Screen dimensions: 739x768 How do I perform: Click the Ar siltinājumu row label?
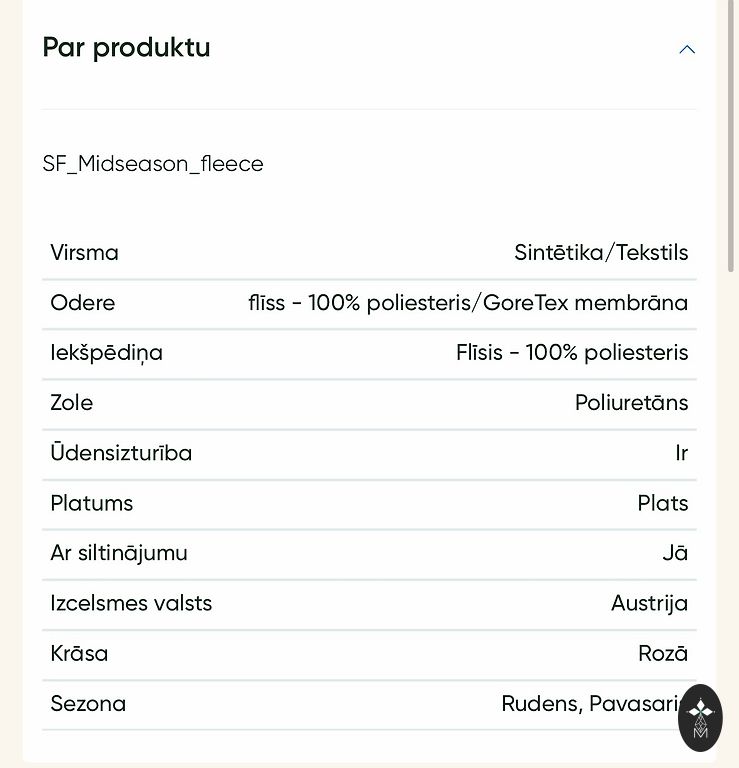119,553
